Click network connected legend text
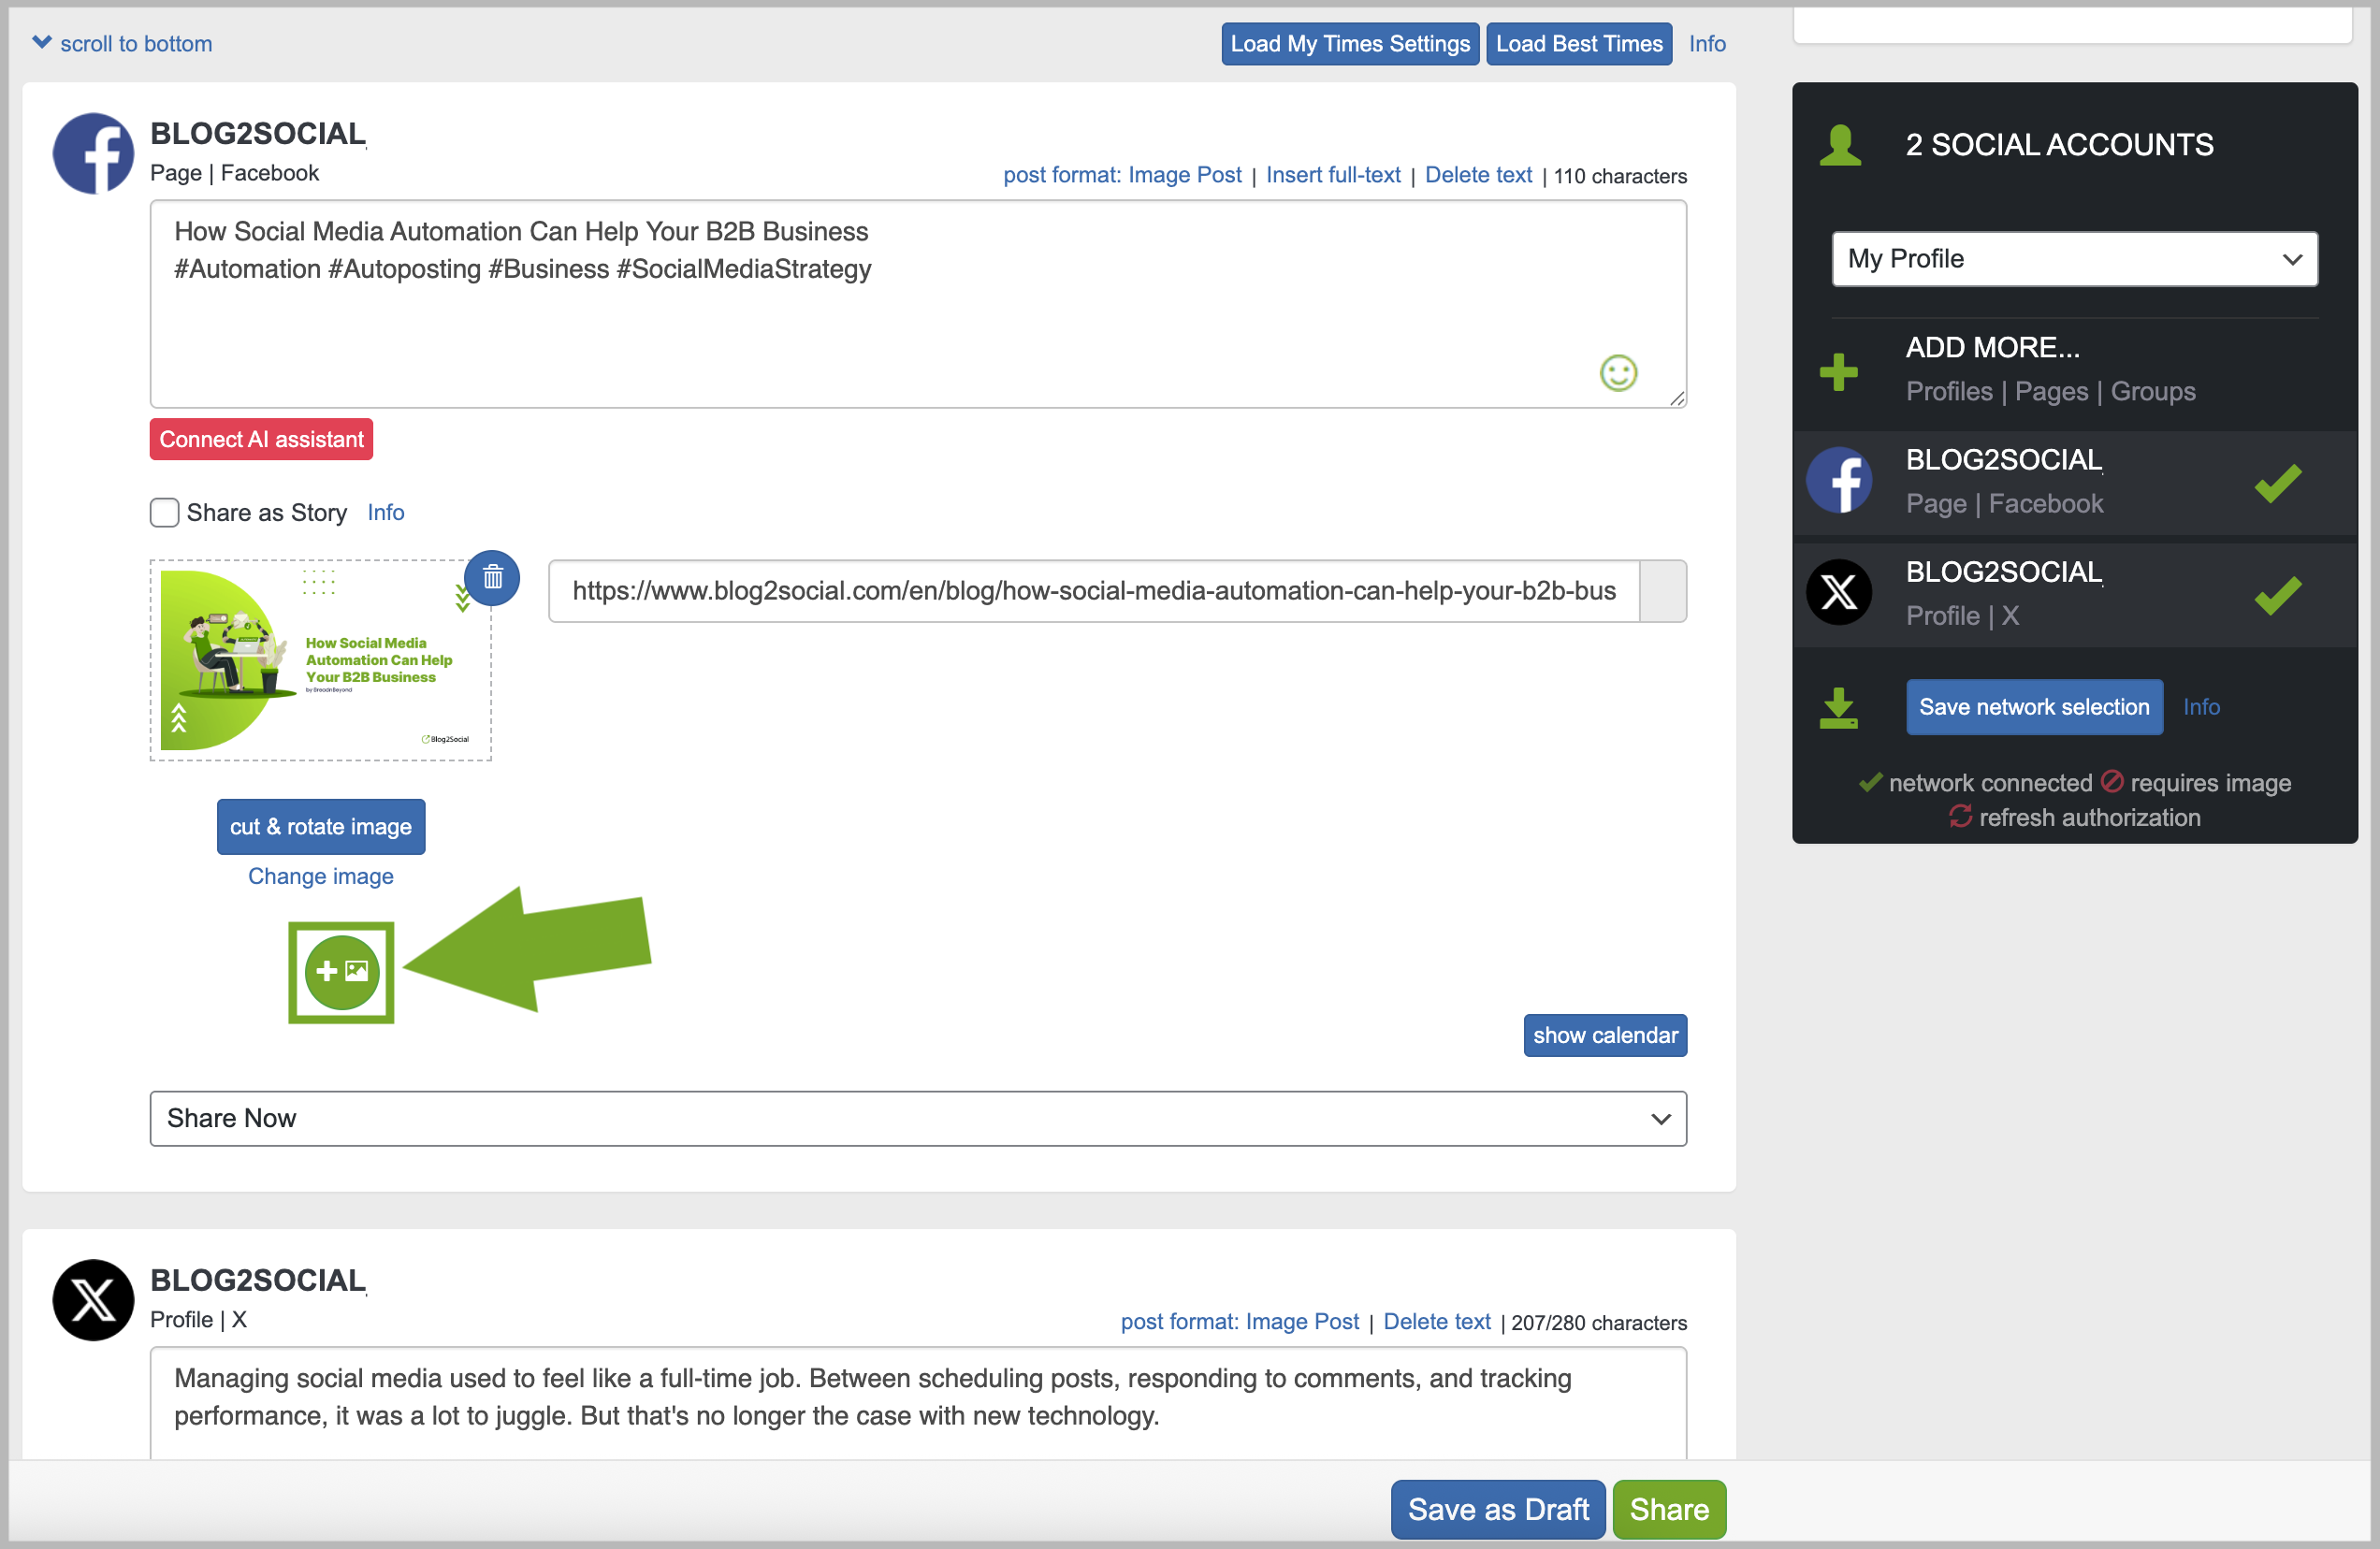Viewport: 2380px width, 1549px height. tap(1990, 782)
